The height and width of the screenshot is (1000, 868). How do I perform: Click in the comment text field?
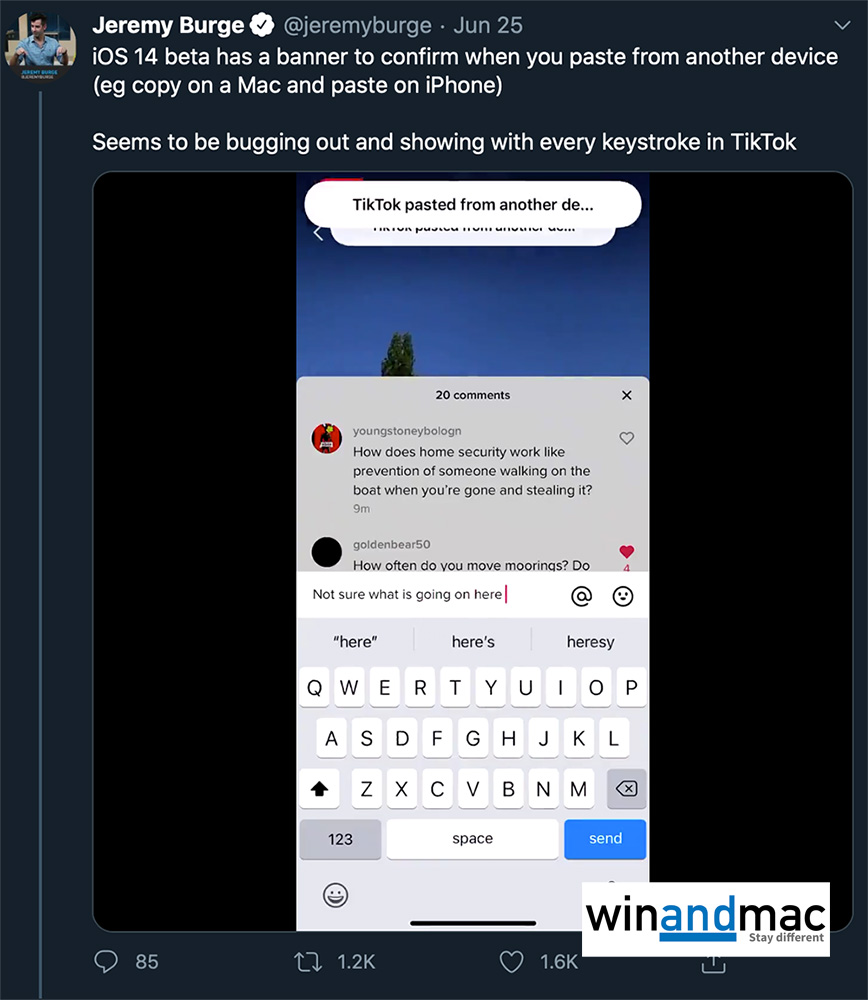click(434, 594)
